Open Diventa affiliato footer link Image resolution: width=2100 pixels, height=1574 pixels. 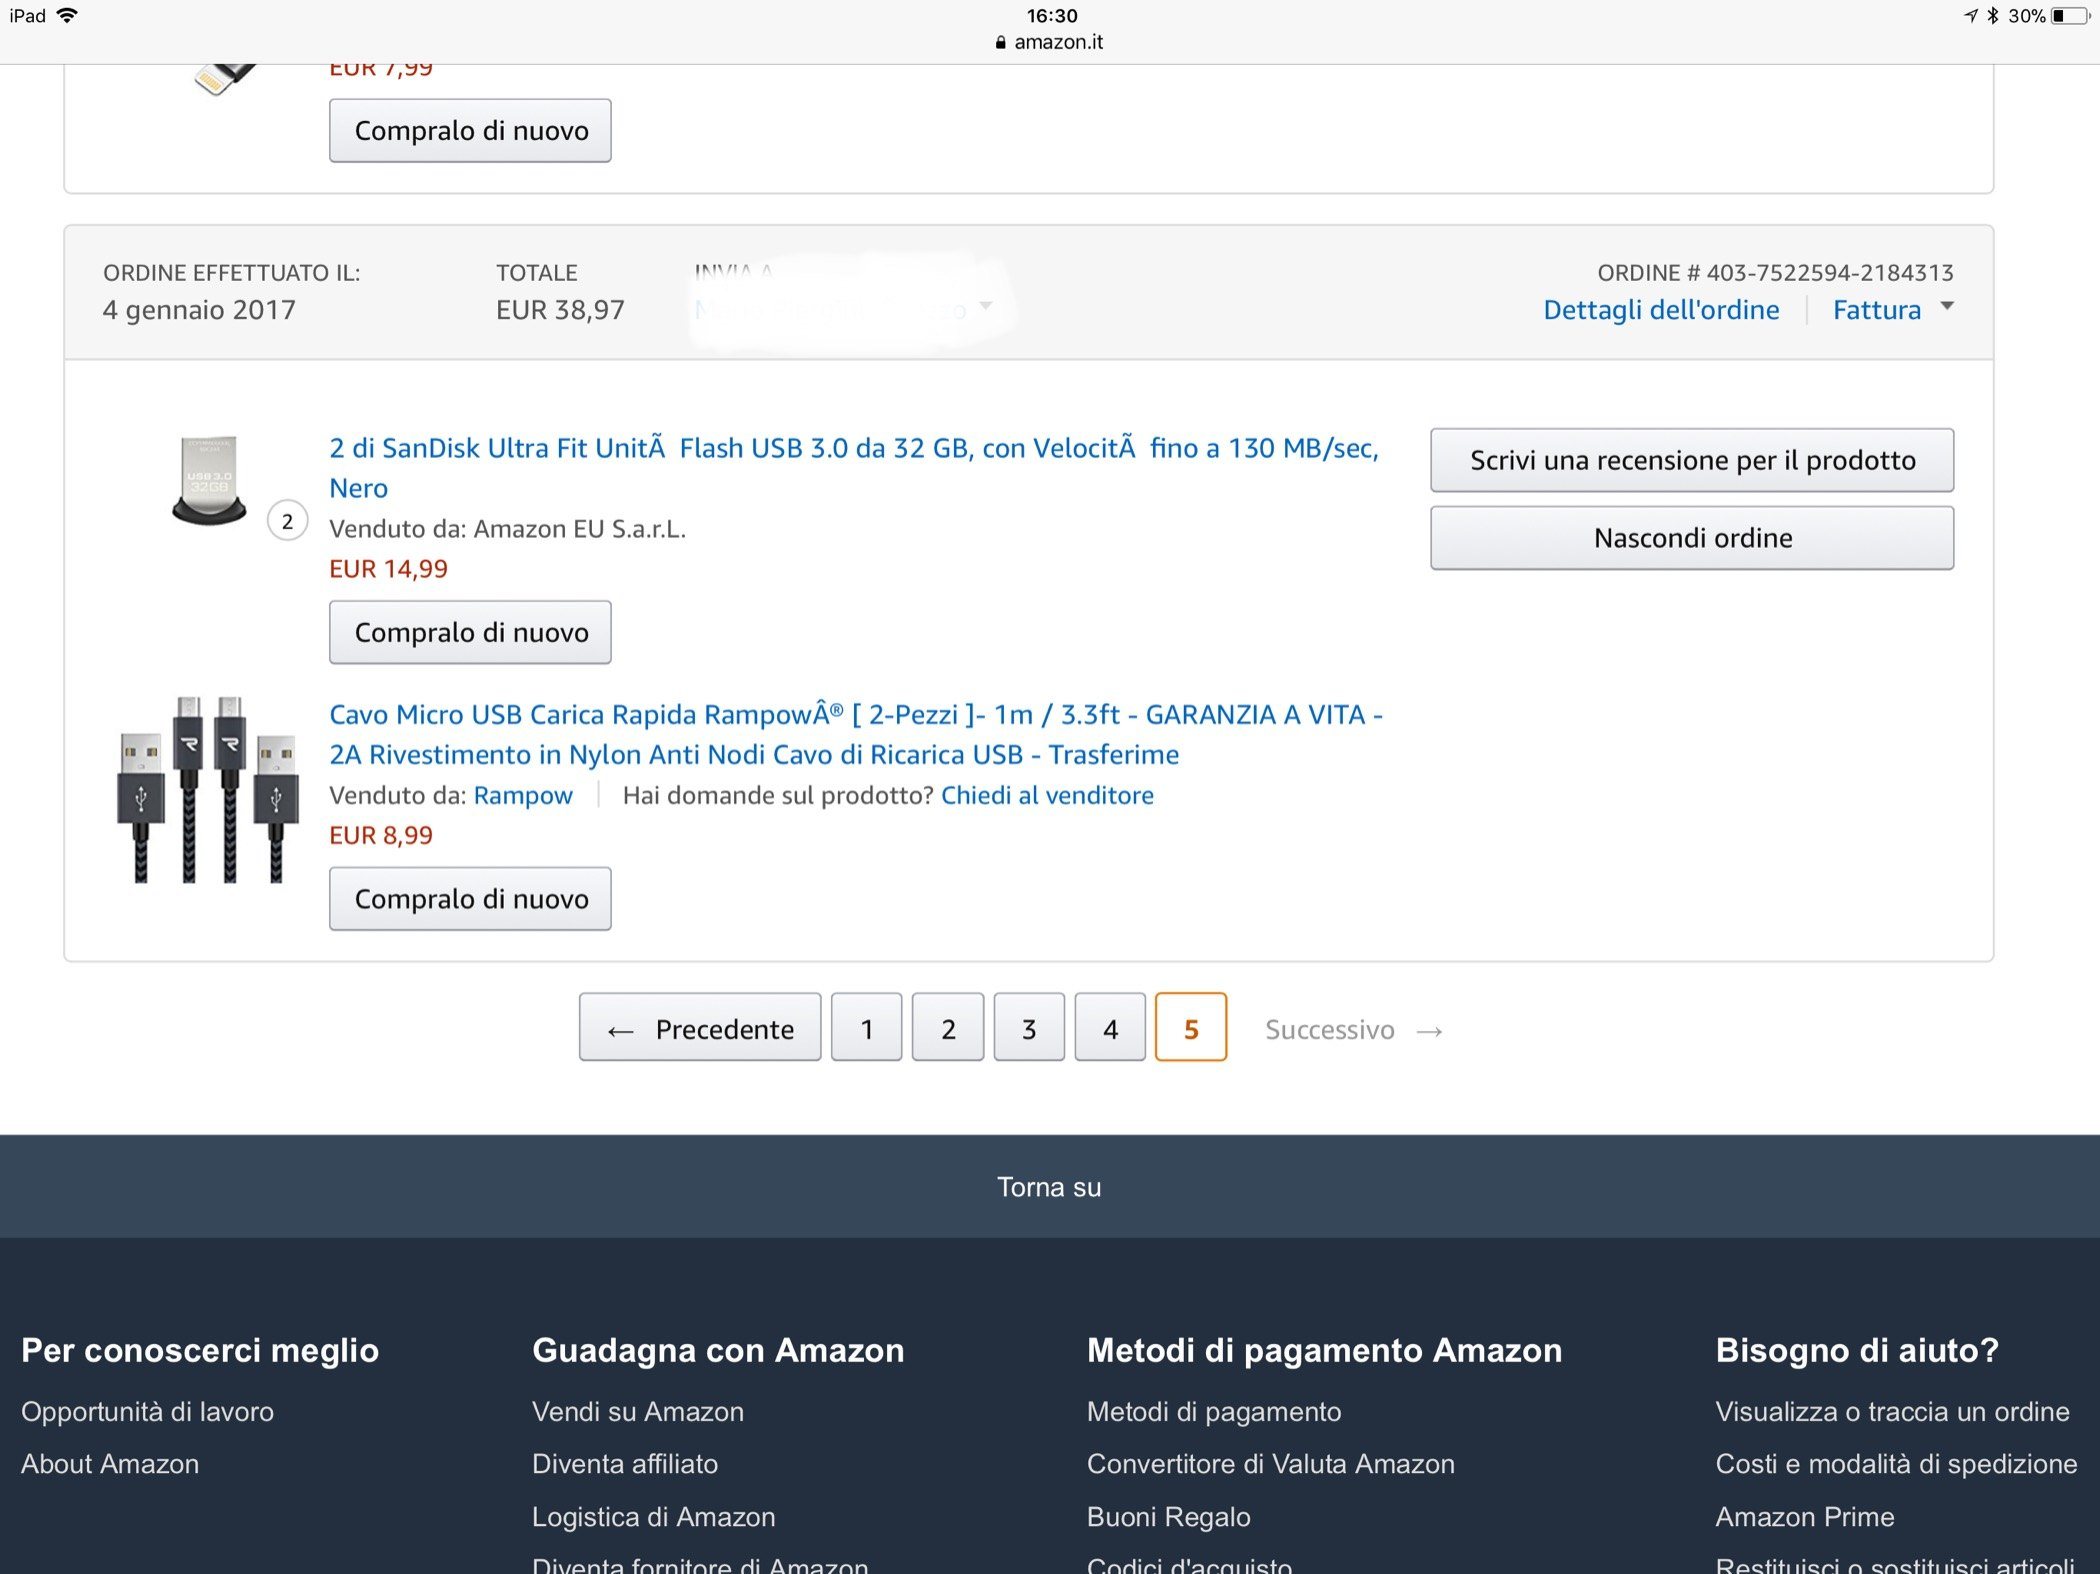(x=625, y=1464)
